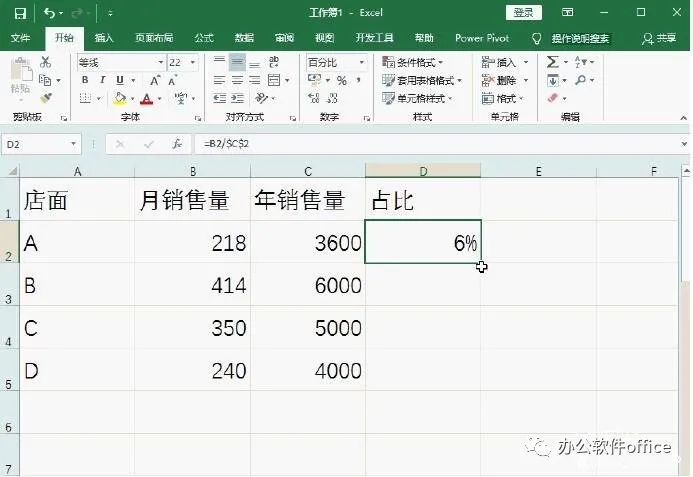Image resolution: width=693 pixels, height=477 pixels.
Task: Click the Undo arrow icon
Action: click(x=49, y=13)
